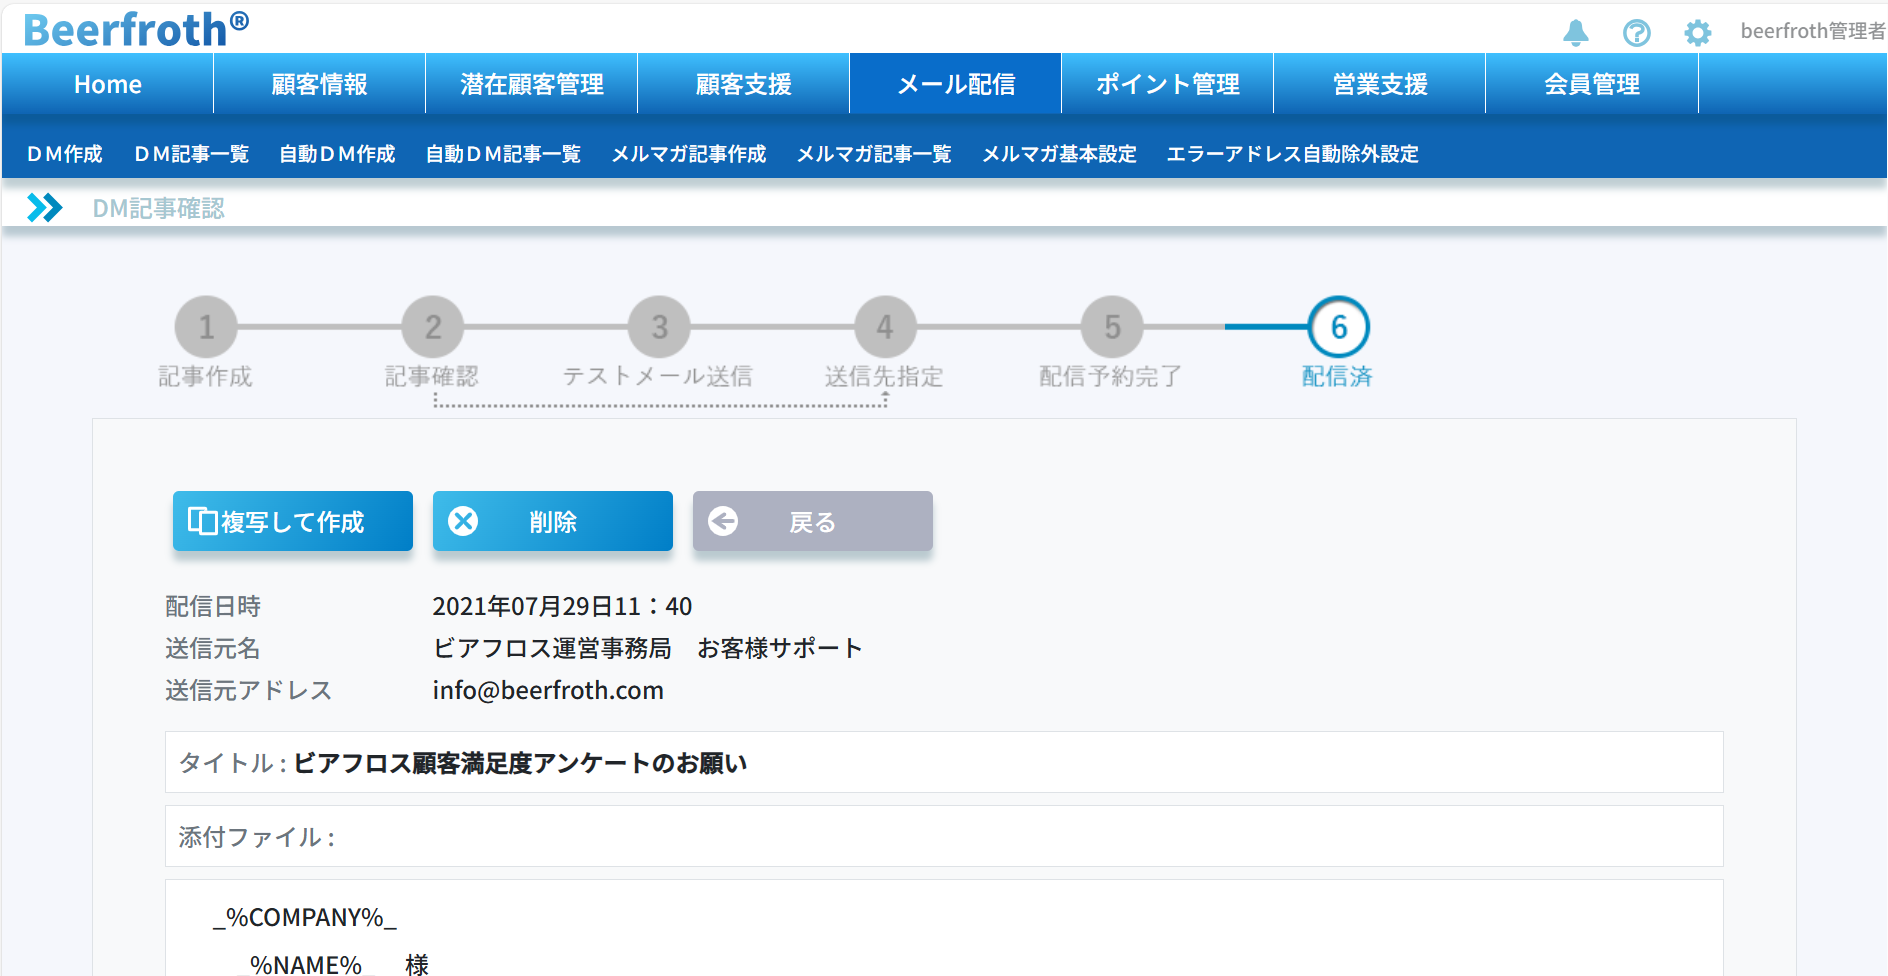The height and width of the screenshot is (976, 1888).
Task: Click the double chevron breadcrumb icon
Action: coord(45,208)
